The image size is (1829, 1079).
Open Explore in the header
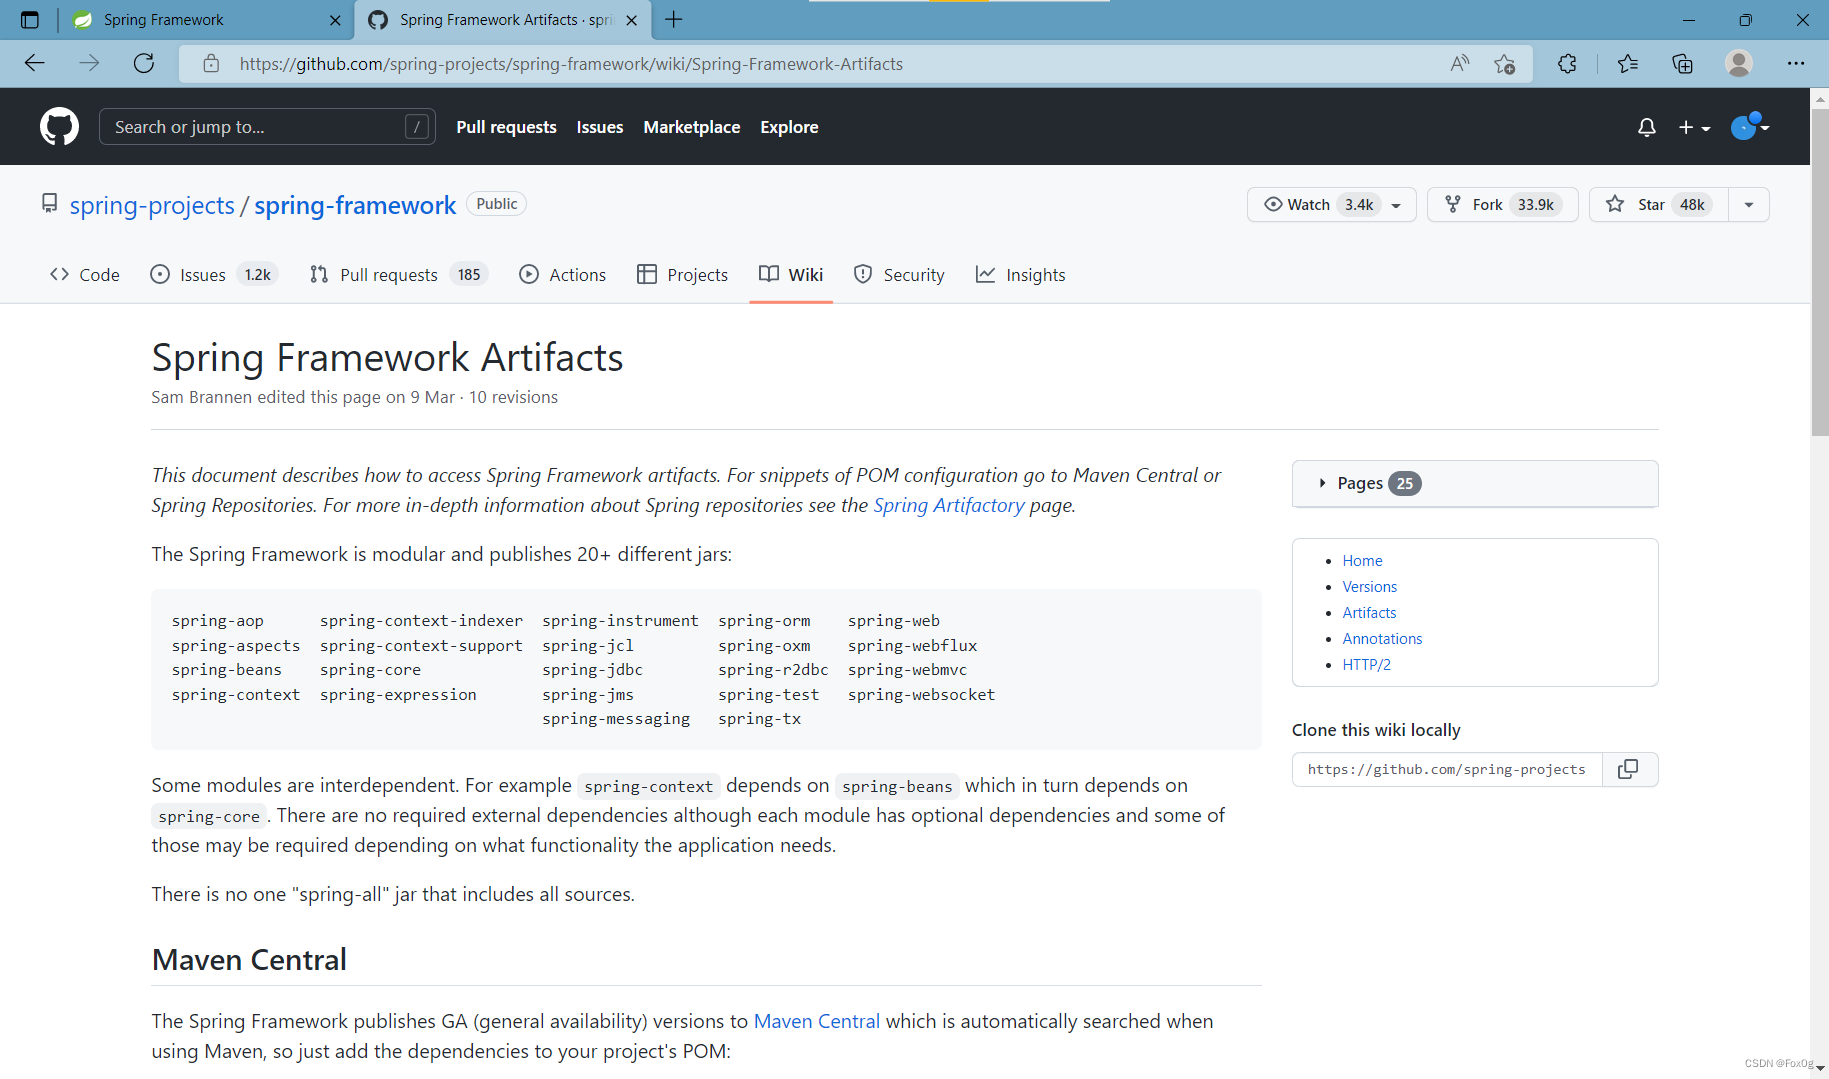(789, 127)
